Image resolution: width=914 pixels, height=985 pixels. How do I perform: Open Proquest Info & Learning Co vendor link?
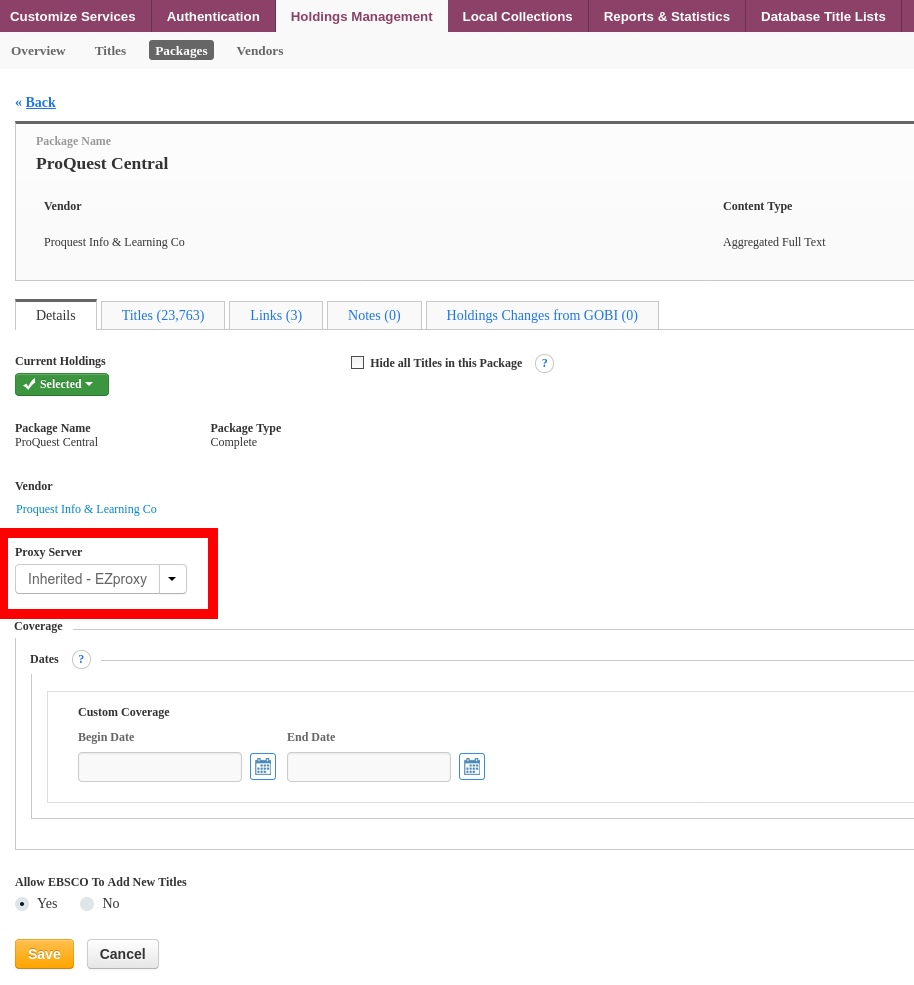86,509
